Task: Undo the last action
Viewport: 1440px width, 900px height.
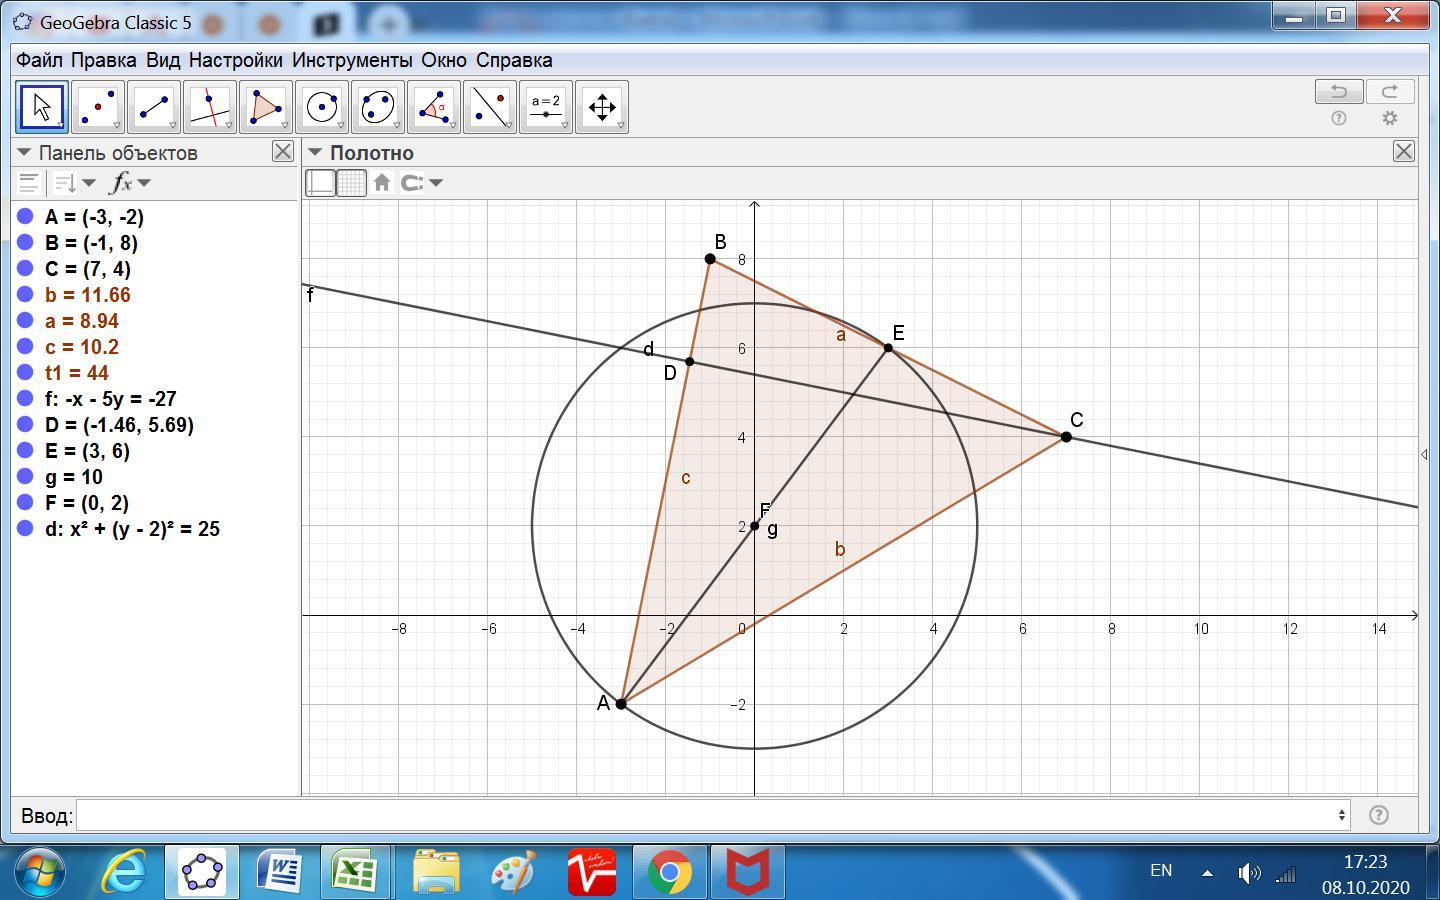Action: tap(1339, 92)
